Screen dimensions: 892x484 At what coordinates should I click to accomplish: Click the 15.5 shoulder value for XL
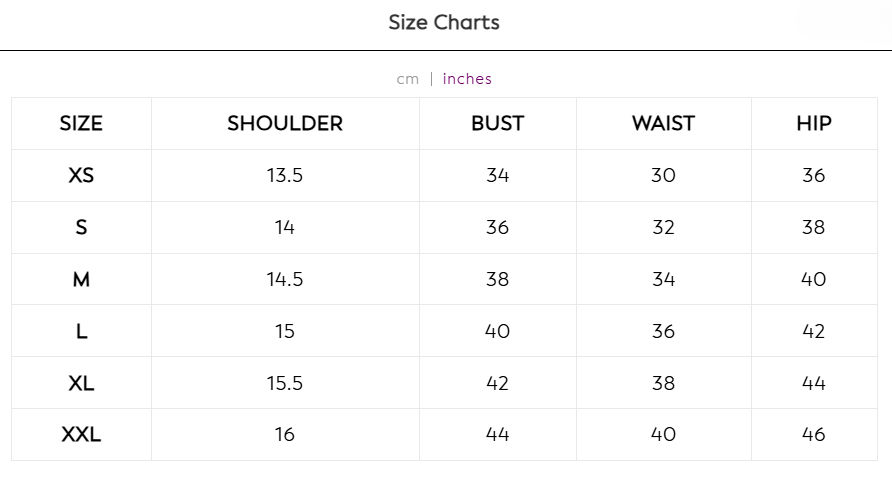coord(285,383)
